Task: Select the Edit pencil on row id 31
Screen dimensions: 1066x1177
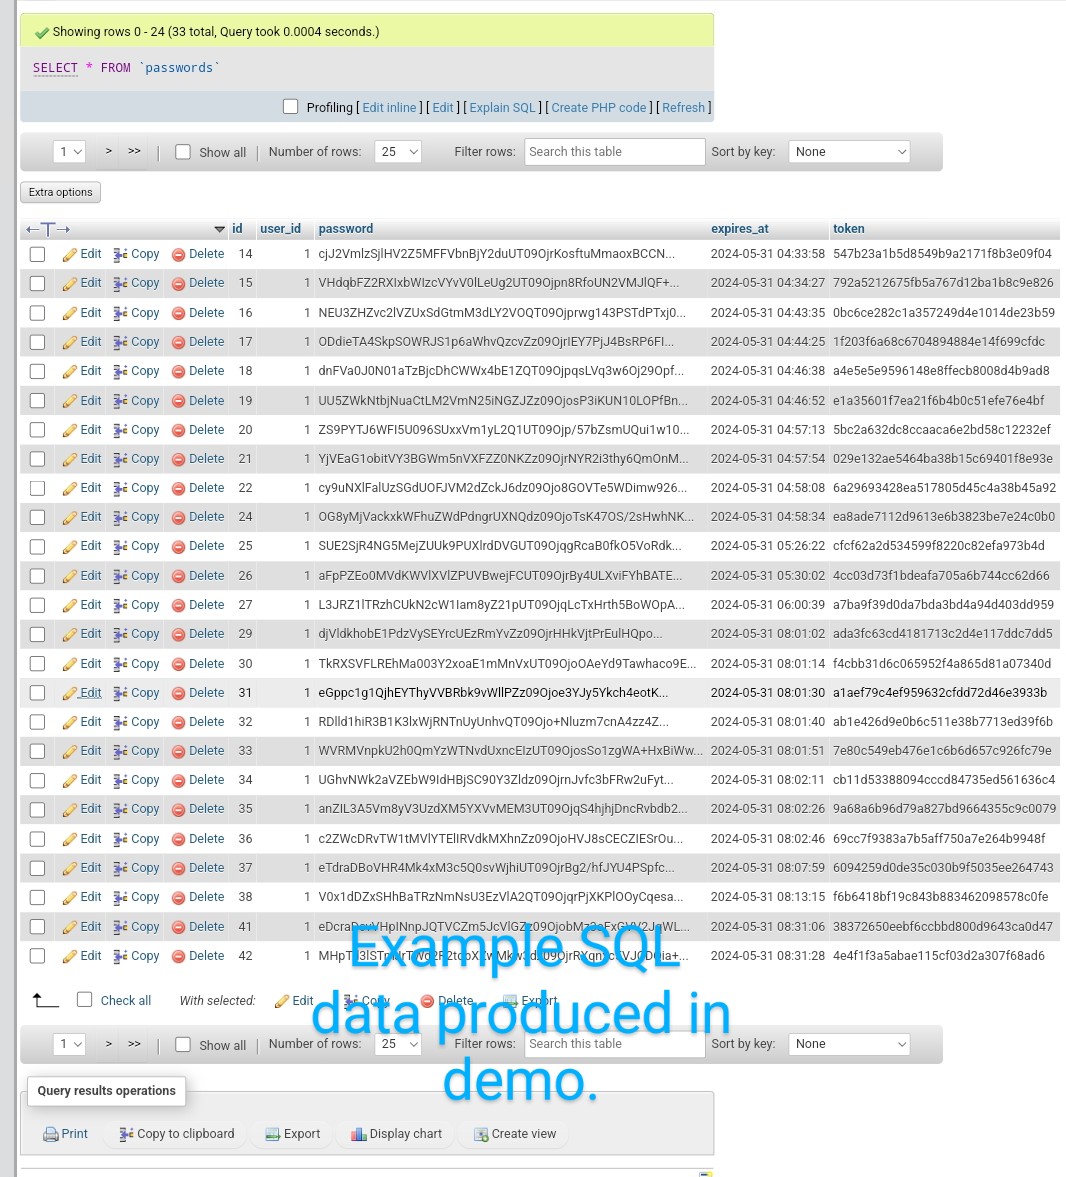Action: [81, 692]
